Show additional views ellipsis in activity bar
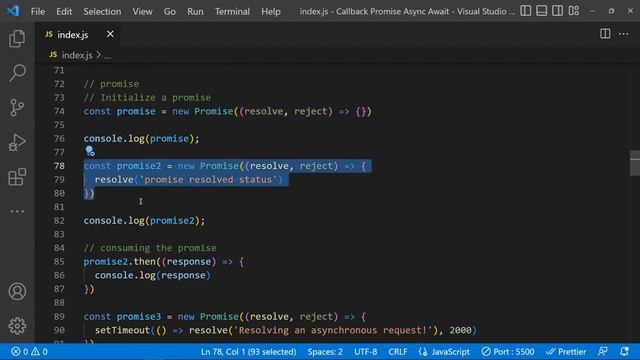The height and width of the screenshot is (360, 640). (17, 211)
